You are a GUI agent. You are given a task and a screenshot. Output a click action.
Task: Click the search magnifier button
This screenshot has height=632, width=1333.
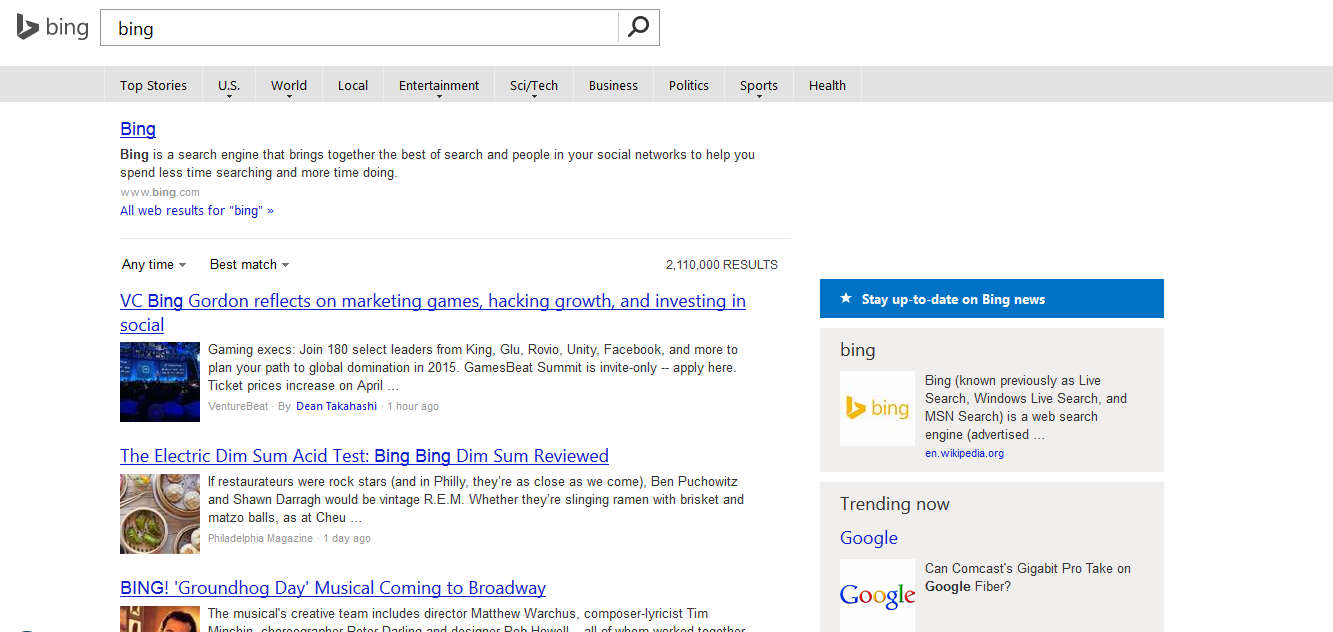pos(638,27)
